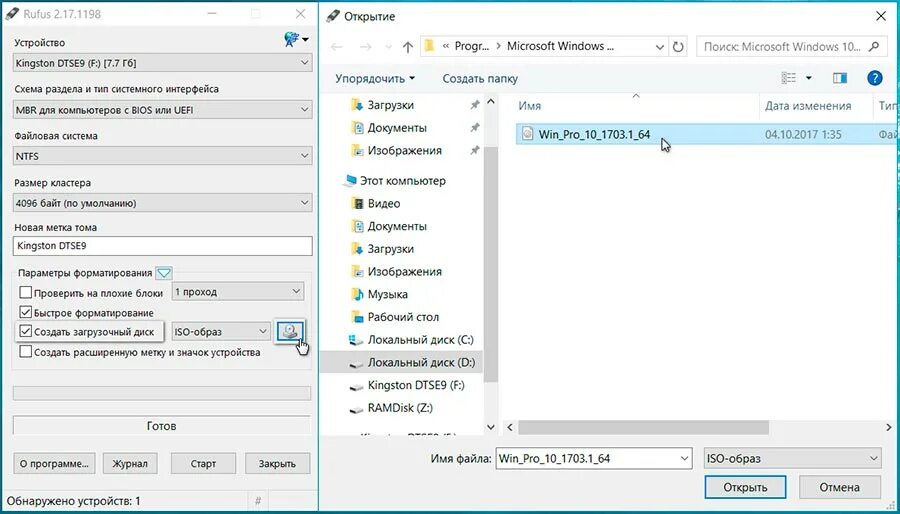Toggle 'Создать загрузочный диск' checkbox

25,332
